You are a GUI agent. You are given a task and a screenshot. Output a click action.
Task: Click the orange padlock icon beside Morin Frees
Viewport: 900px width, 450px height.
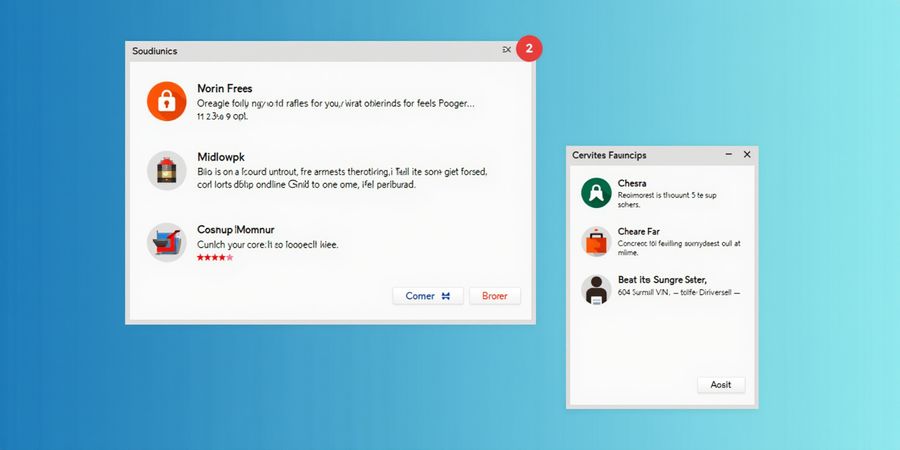pyautogui.click(x=166, y=101)
